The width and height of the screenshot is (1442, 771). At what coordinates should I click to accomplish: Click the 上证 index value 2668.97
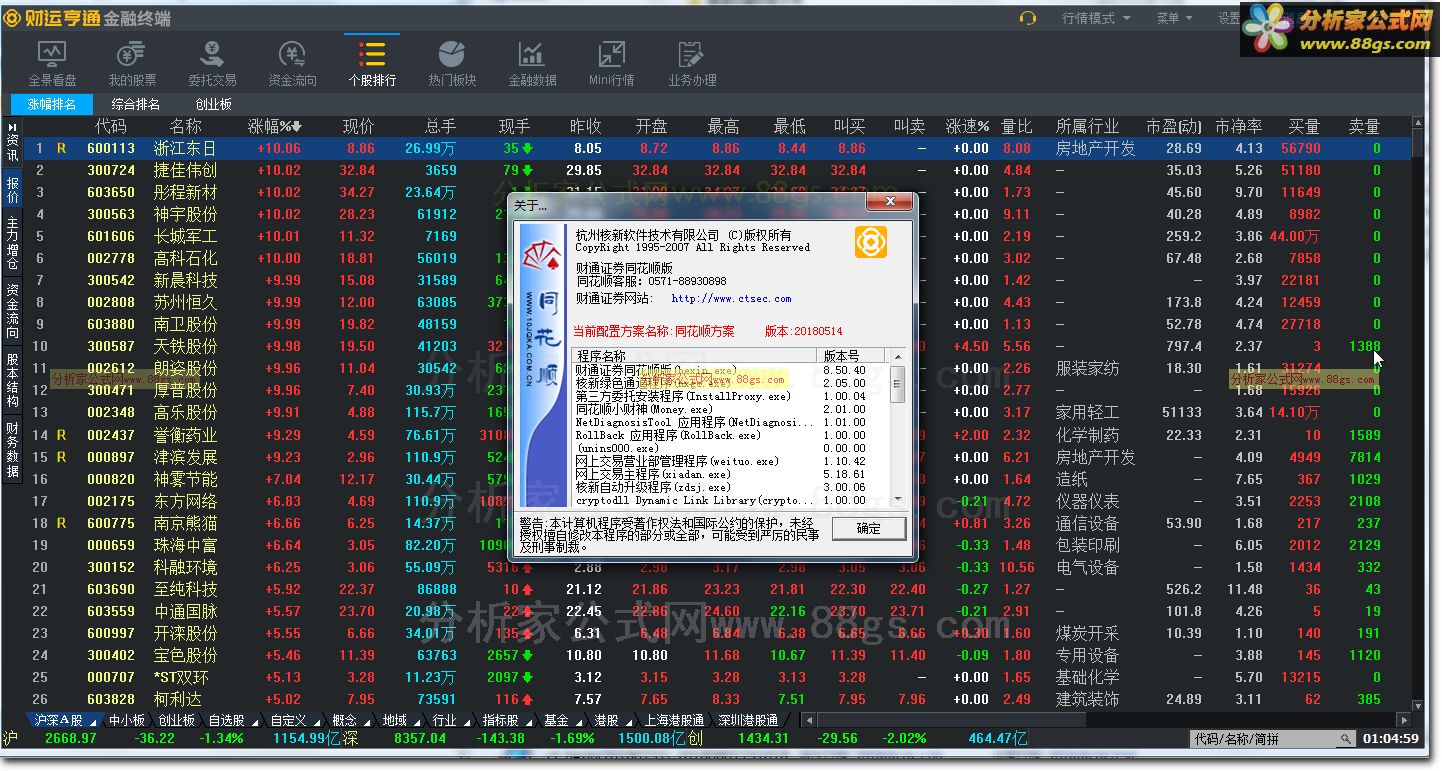[x=71, y=738]
